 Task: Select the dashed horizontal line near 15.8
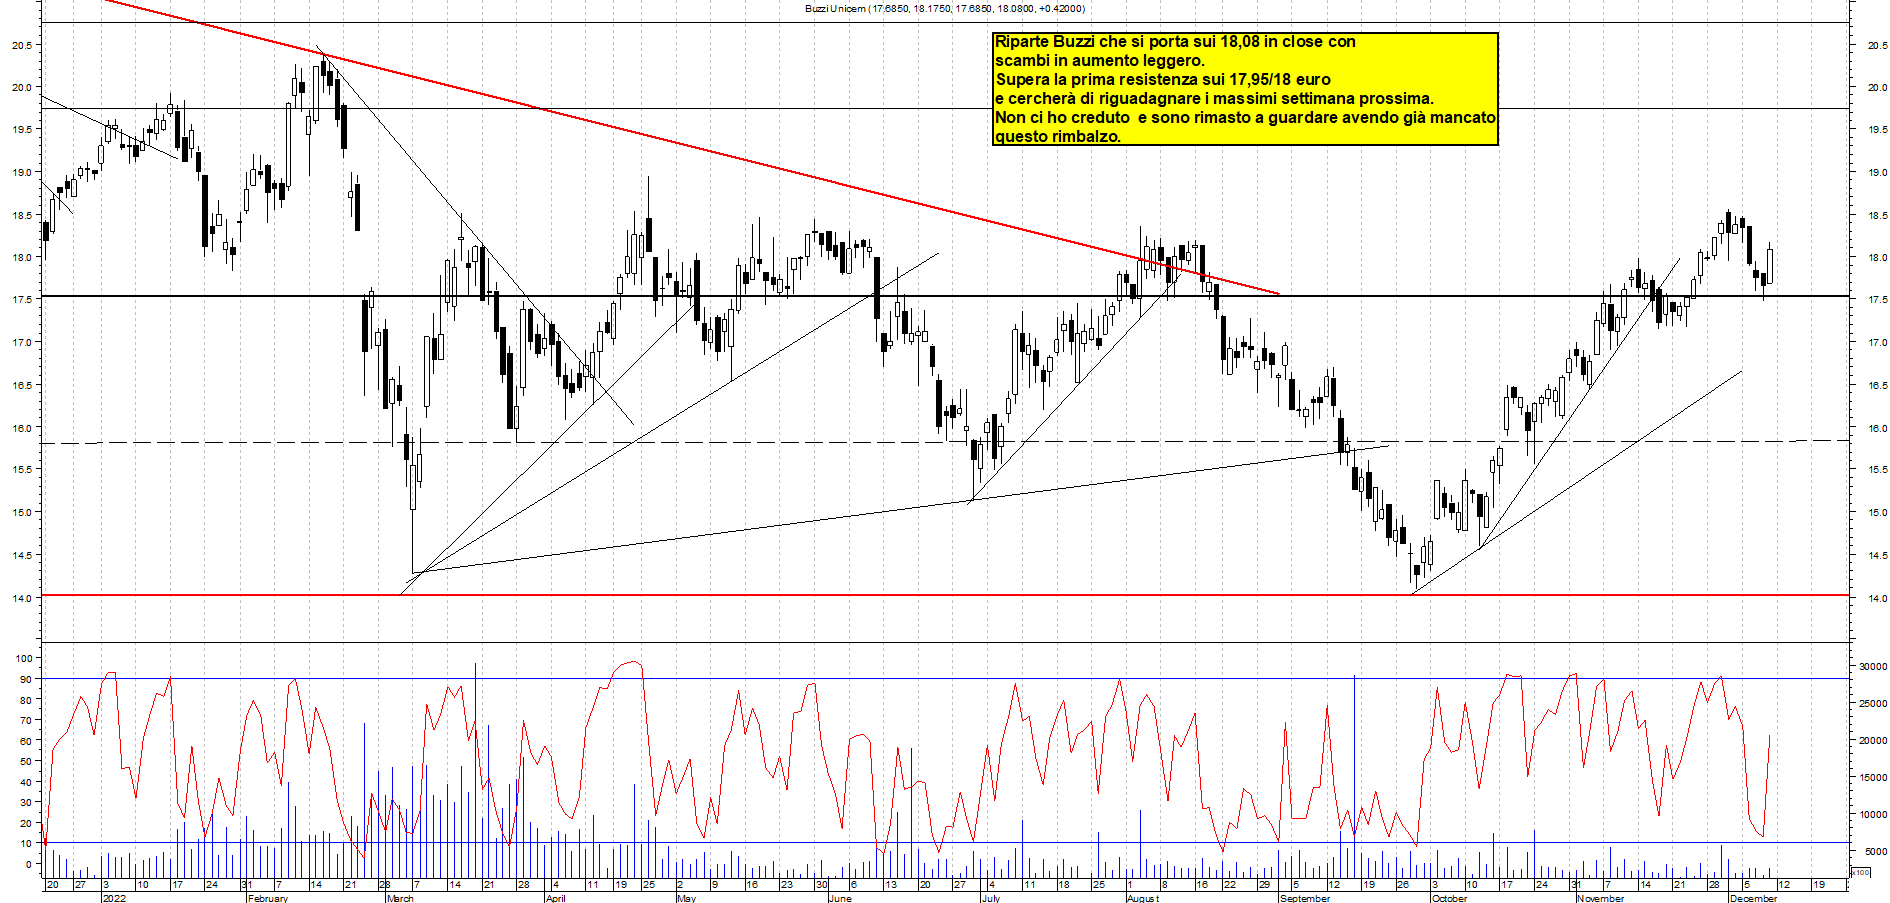point(945,442)
